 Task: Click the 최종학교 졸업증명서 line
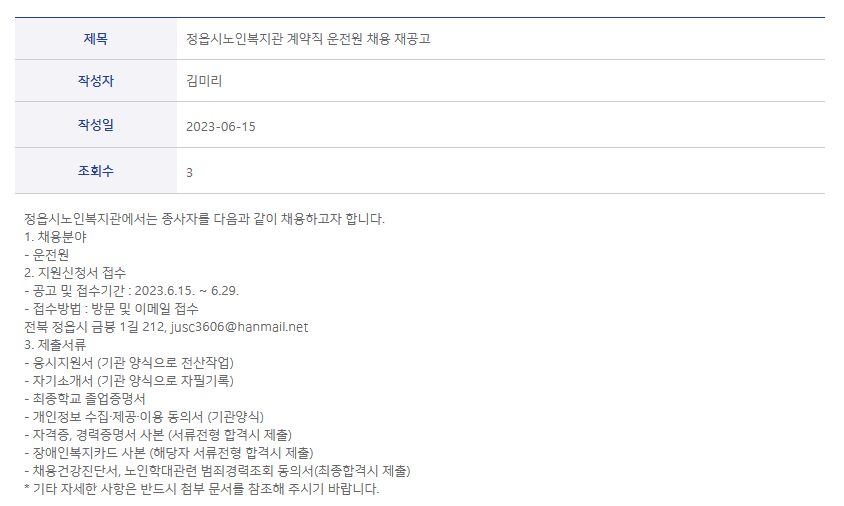tap(85, 399)
